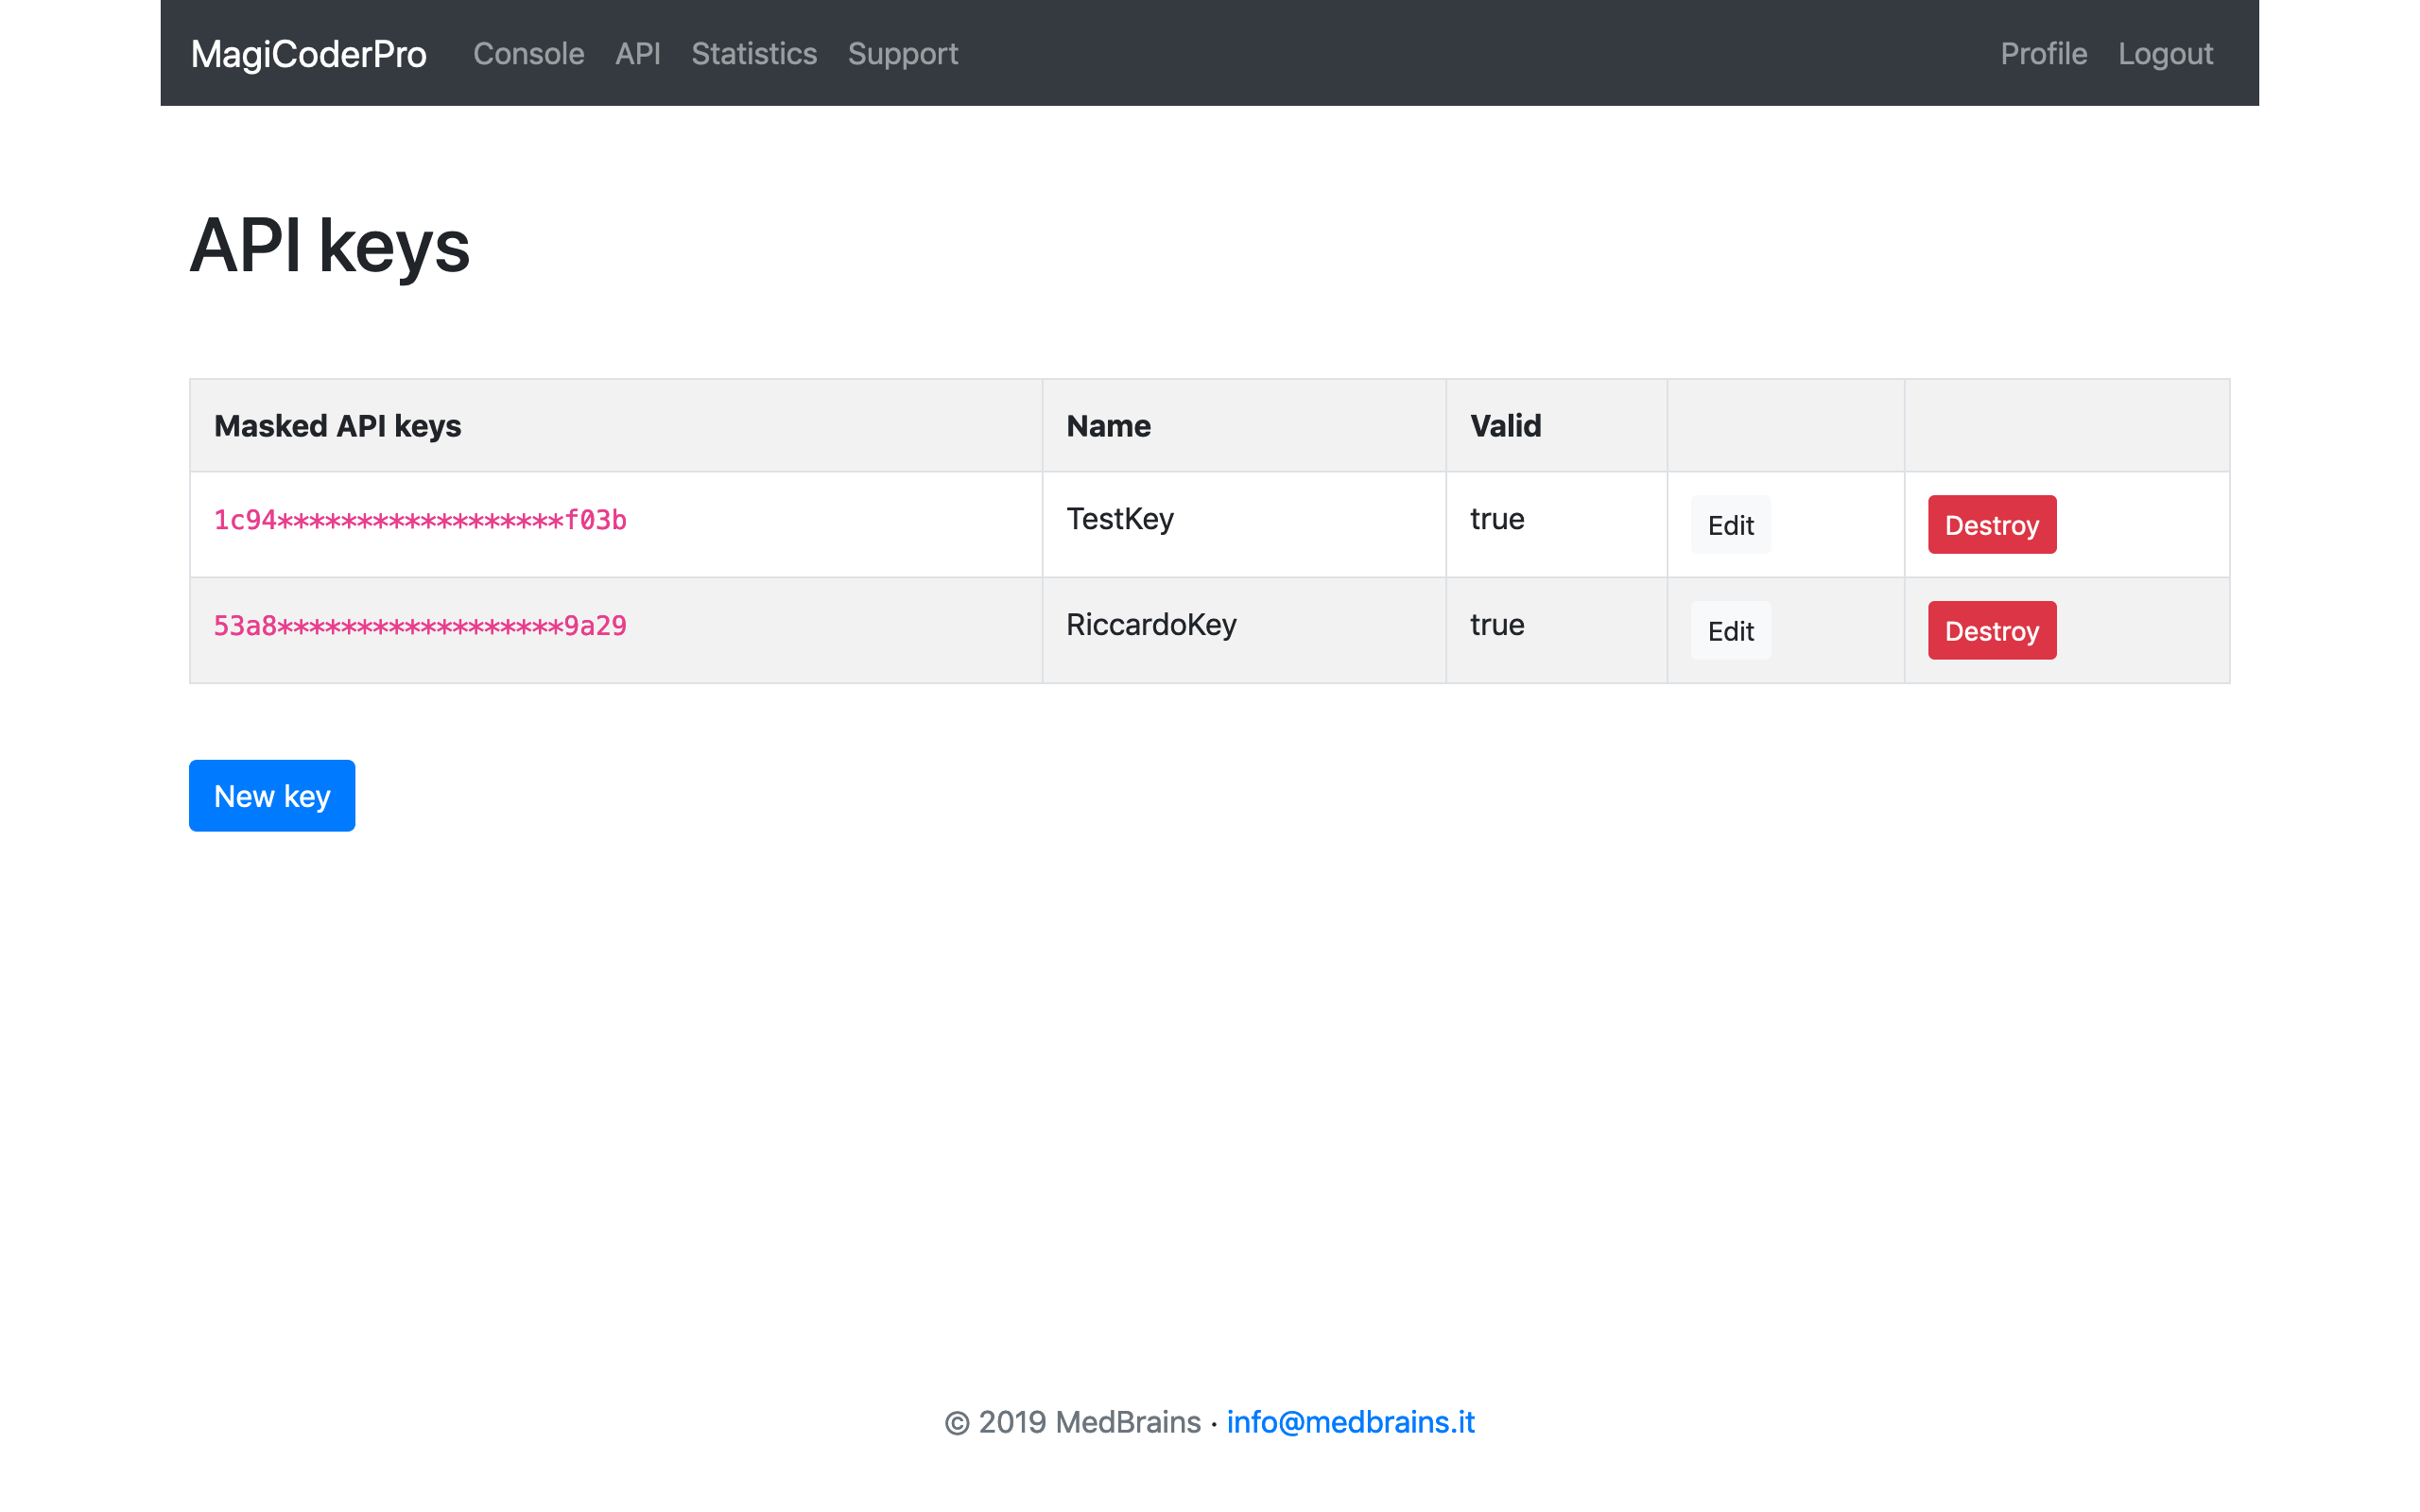The width and height of the screenshot is (2420, 1512).
Task: Open the info@medbrains.it email link
Action: tap(1350, 1421)
